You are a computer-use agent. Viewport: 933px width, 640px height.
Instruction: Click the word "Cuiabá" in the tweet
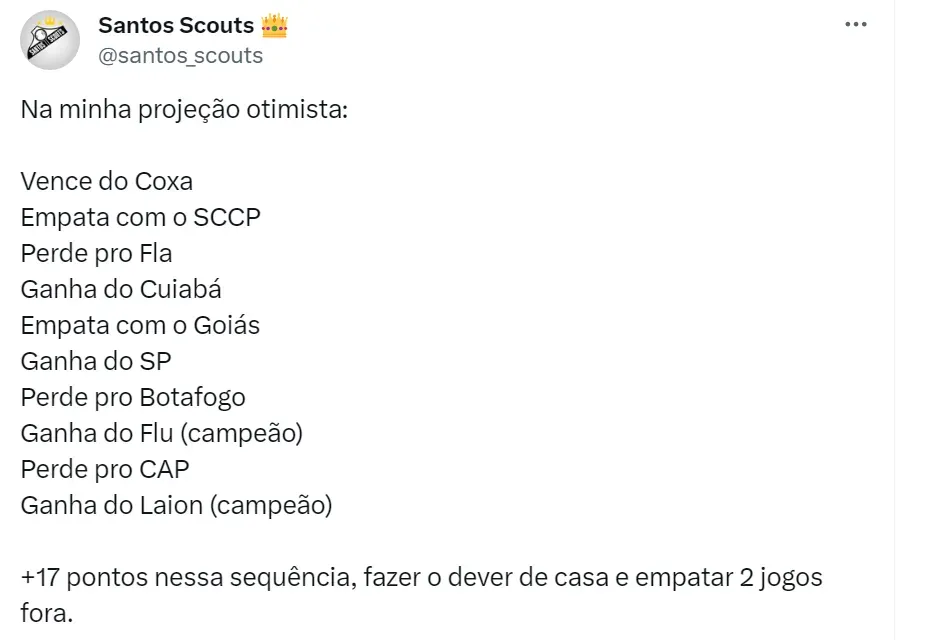[181, 289]
